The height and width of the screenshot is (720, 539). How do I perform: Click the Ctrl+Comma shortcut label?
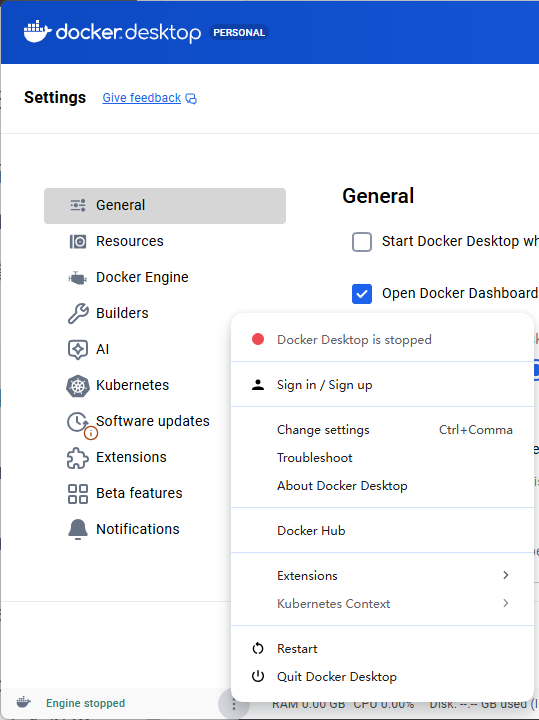tap(476, 430)
